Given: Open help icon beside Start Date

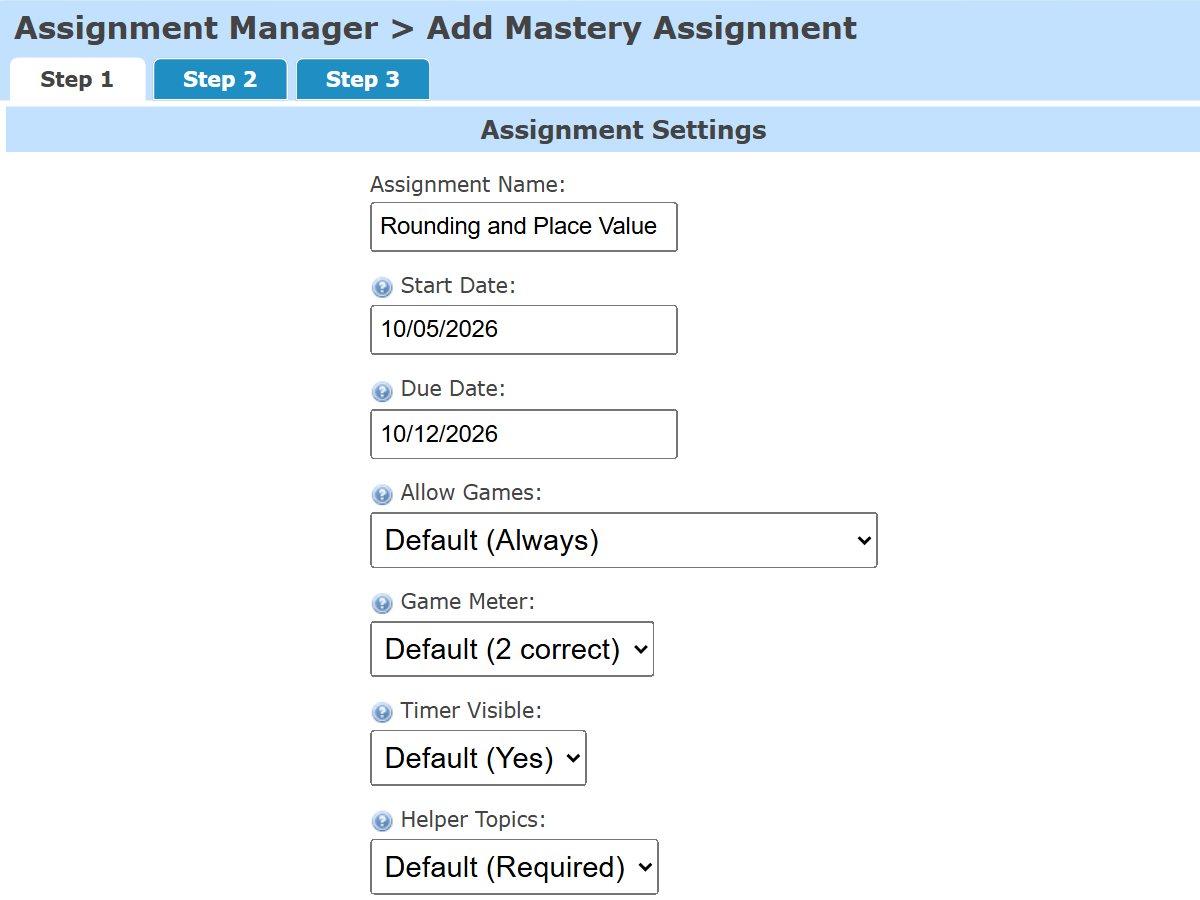Looking at the screenshot, I should click(382, 287).
